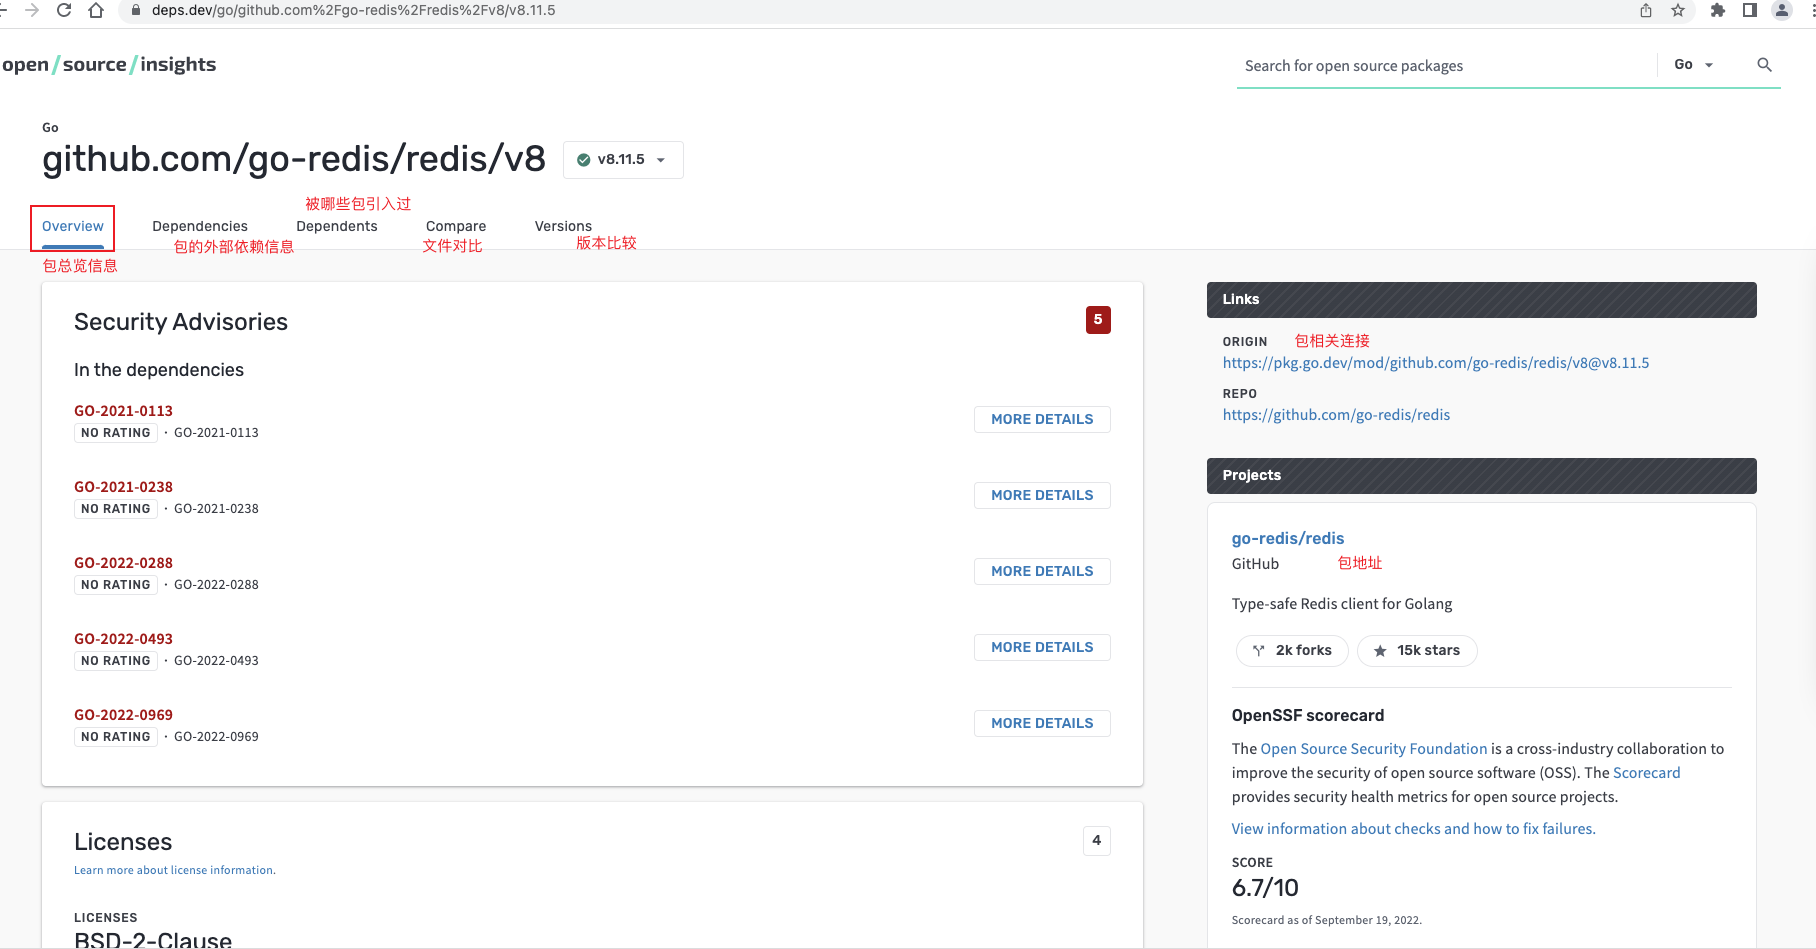Click the star icon in 15k stars

pos(1380,651)
